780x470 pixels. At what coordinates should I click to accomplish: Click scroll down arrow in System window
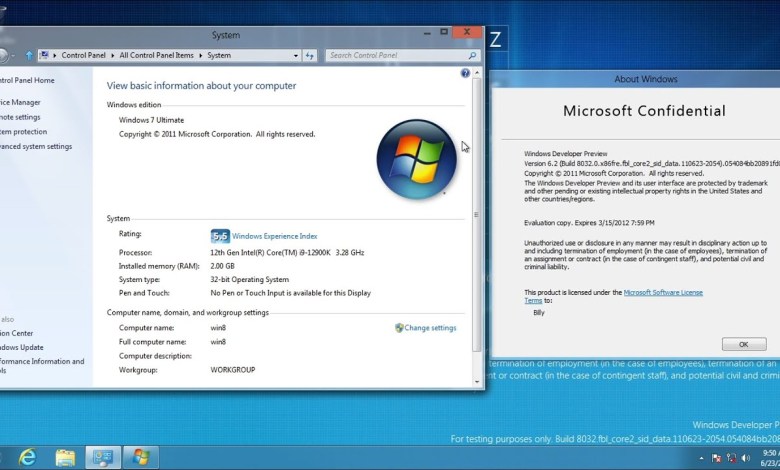click(x=477, y=382)
